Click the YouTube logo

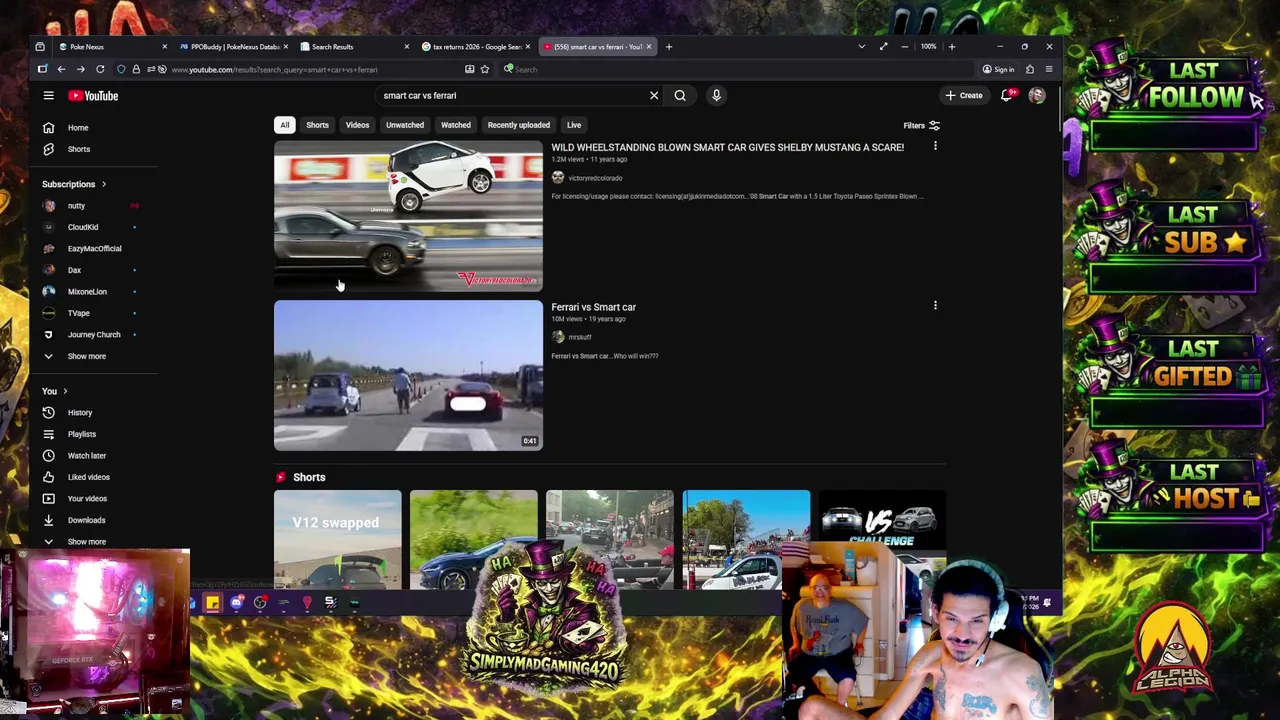tap(93, 96)
